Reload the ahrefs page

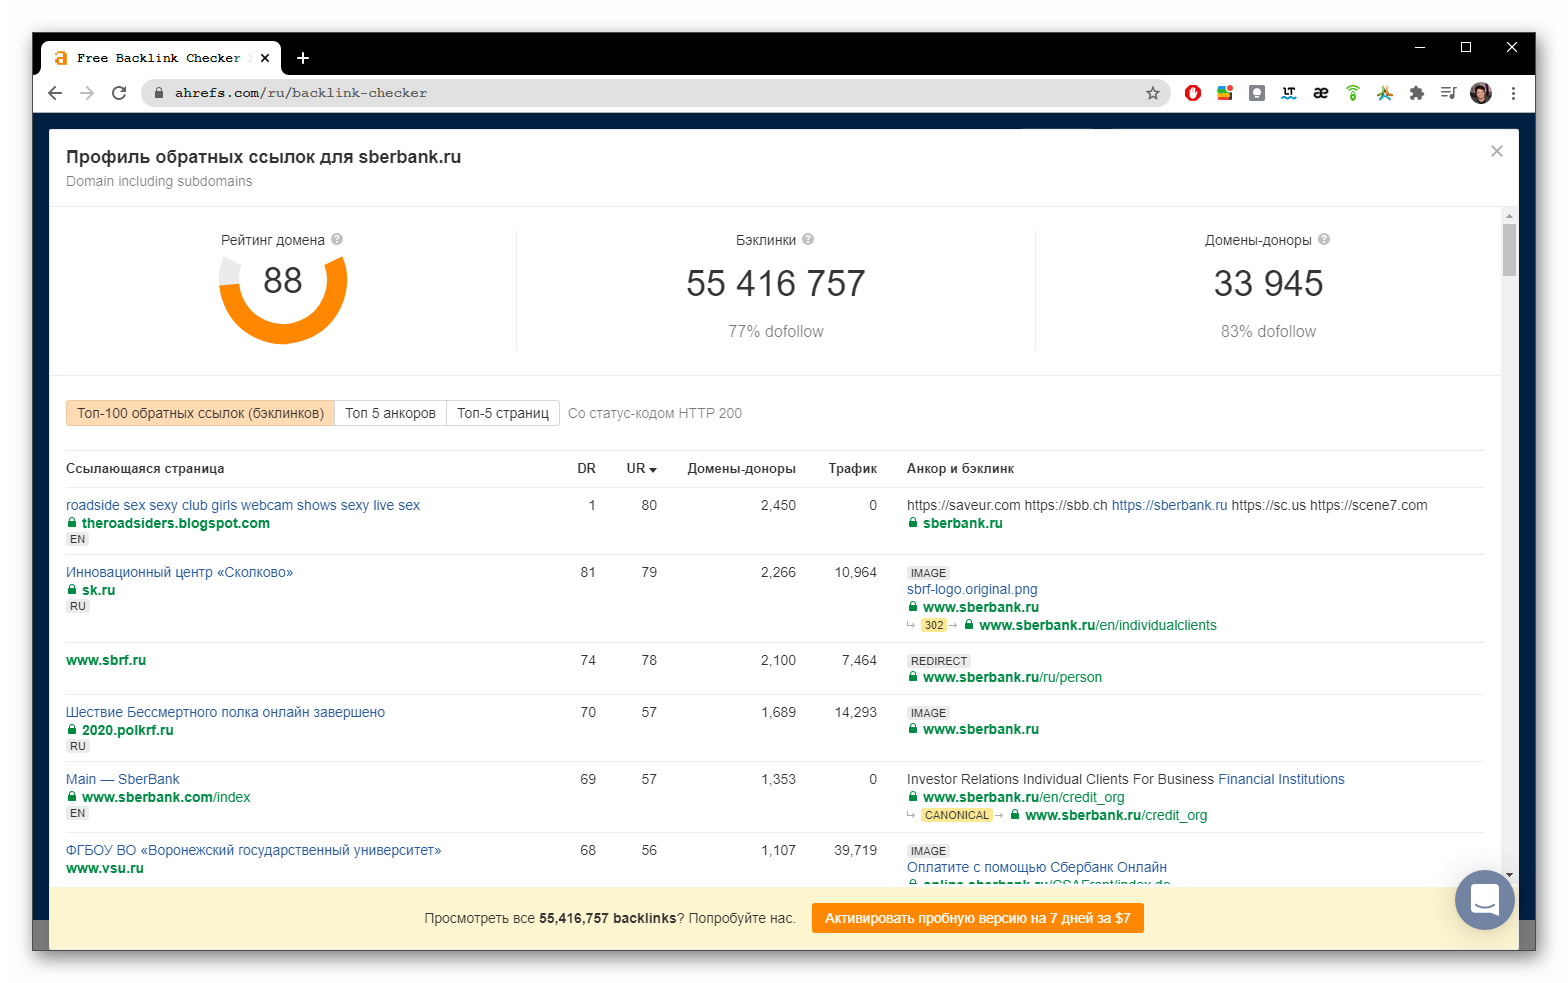(x=119, y=93)
